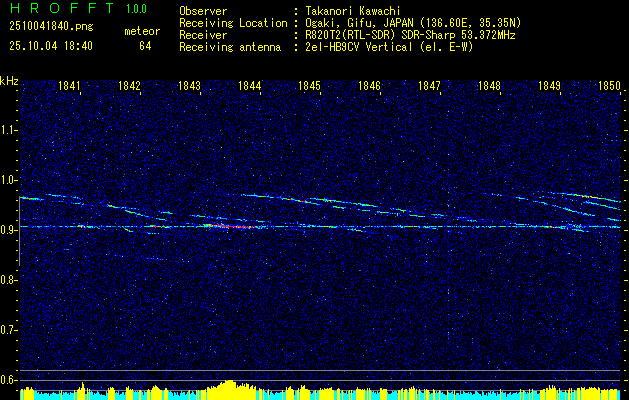Click the bright red echo near 1843
629x400 pixels.
[229, 227]
